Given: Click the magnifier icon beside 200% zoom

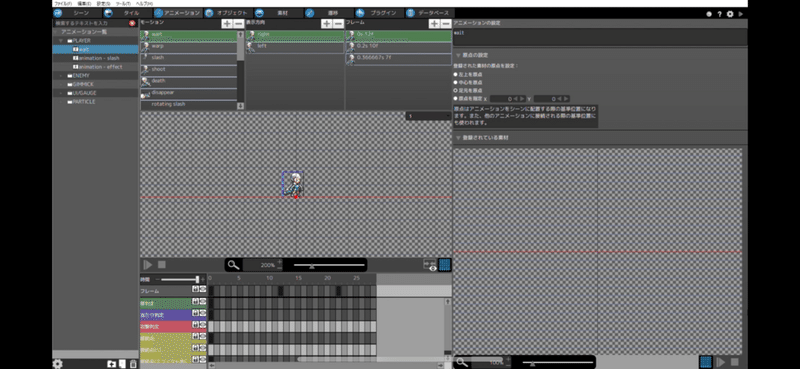Looking at the screenshot, I should pyautogui.click(x=233, y=265).
